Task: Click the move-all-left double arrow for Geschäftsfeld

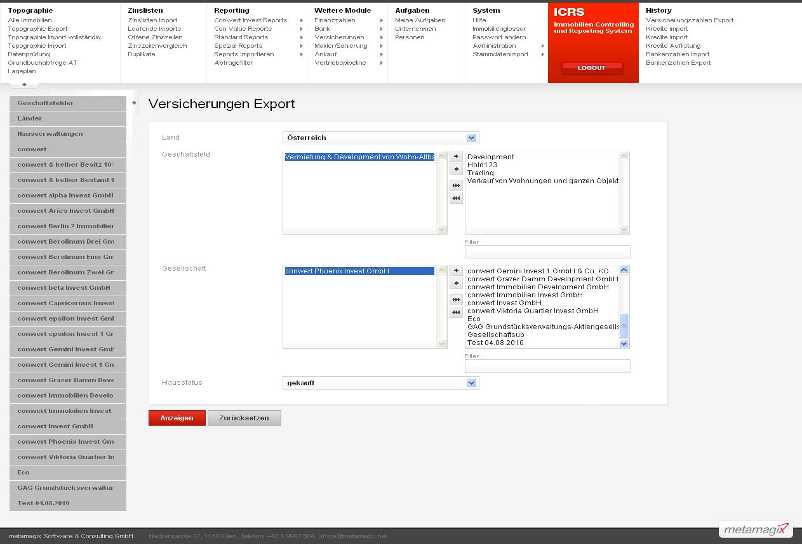Action: (456, 198)
